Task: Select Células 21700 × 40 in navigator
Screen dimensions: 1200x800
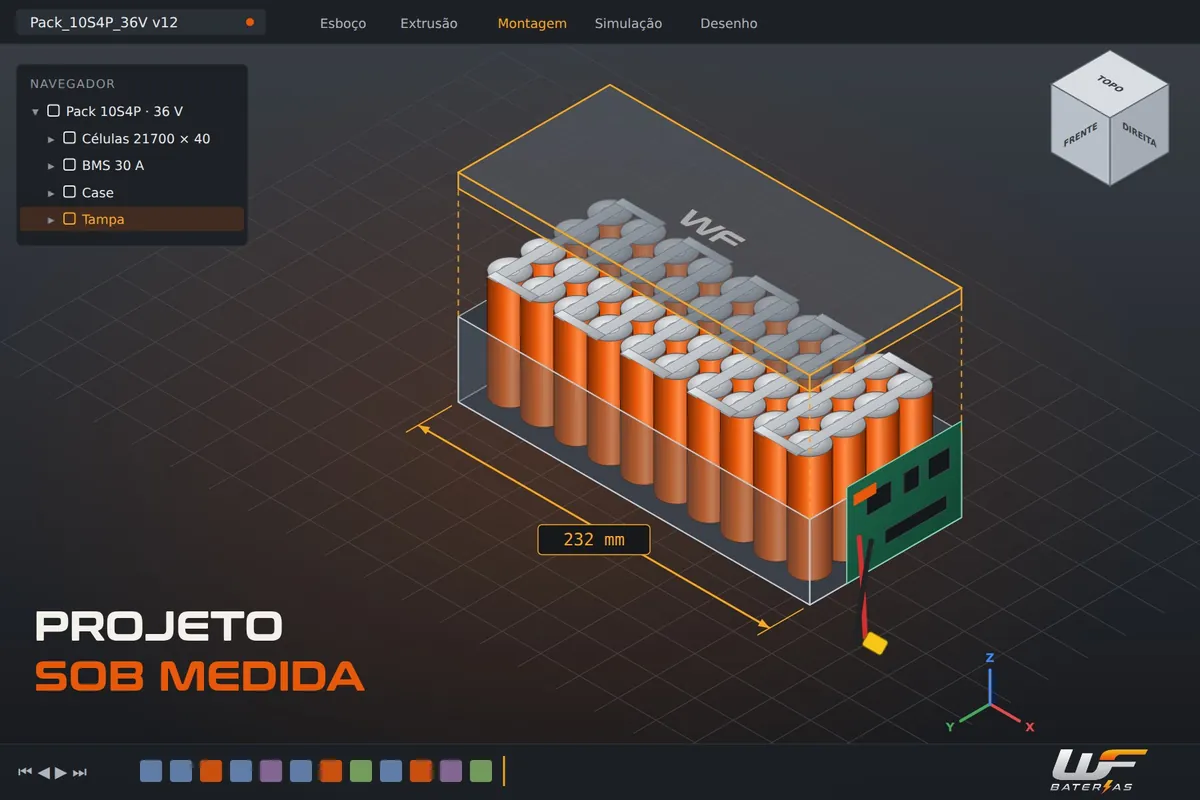Action: 146,138
